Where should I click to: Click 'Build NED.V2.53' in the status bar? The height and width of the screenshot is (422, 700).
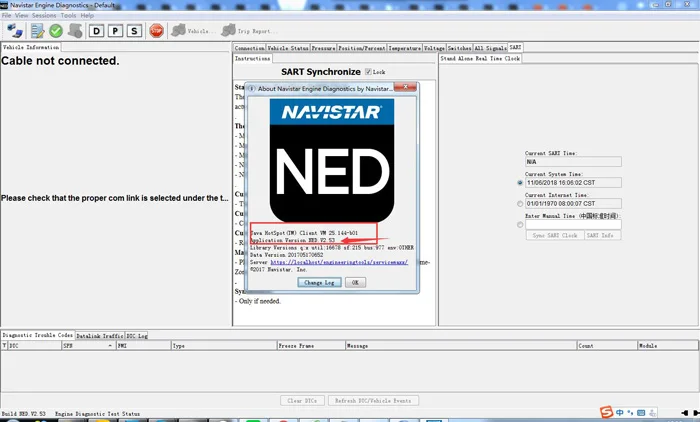24,414
